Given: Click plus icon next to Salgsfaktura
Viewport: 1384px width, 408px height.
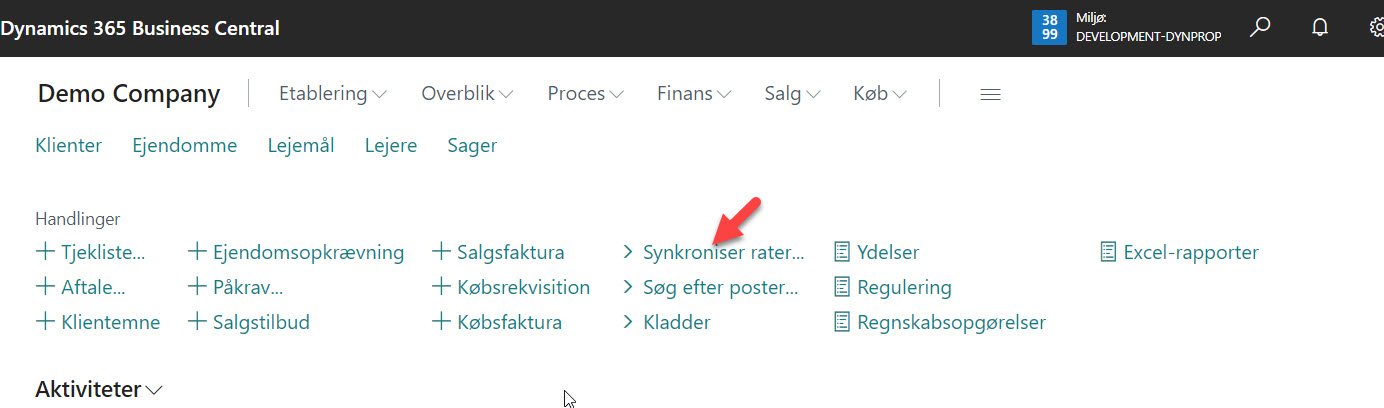Looking at the screenshot, I should 441,252.
